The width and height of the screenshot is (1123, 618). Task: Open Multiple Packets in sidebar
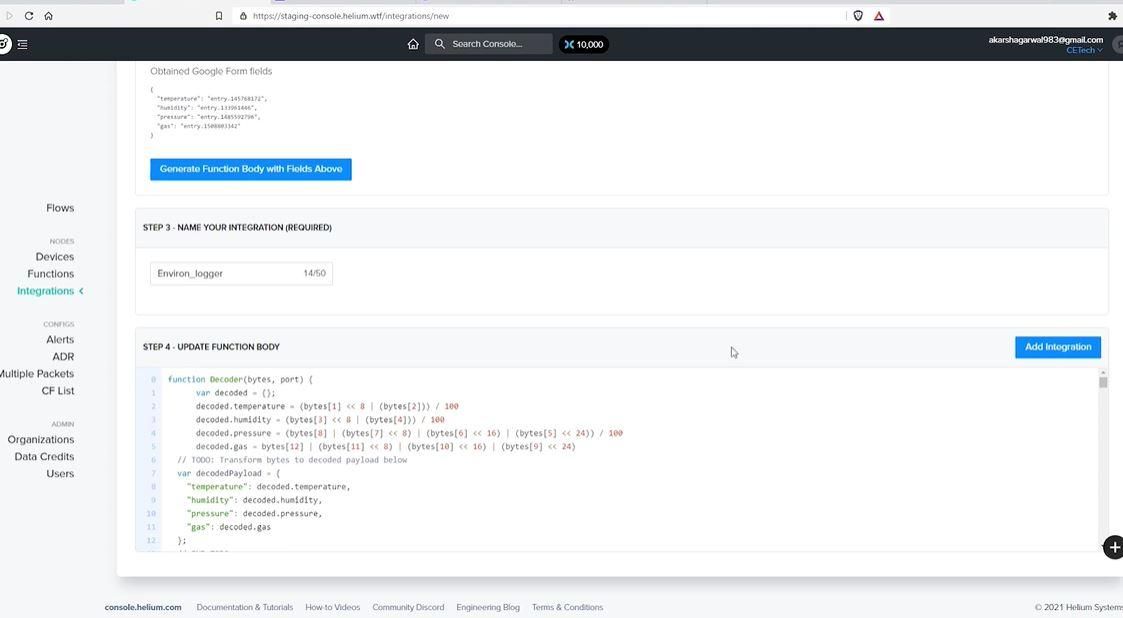pos(37,374)
